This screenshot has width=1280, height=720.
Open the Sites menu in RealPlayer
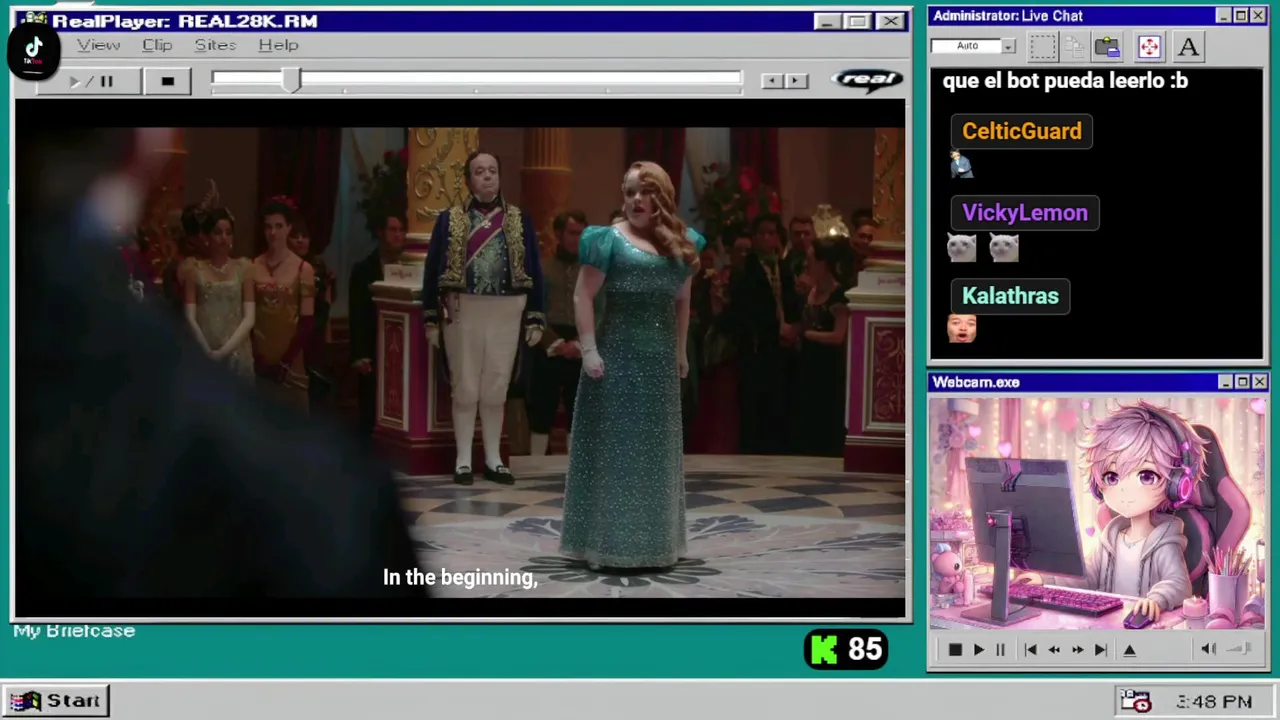[215, 45]
